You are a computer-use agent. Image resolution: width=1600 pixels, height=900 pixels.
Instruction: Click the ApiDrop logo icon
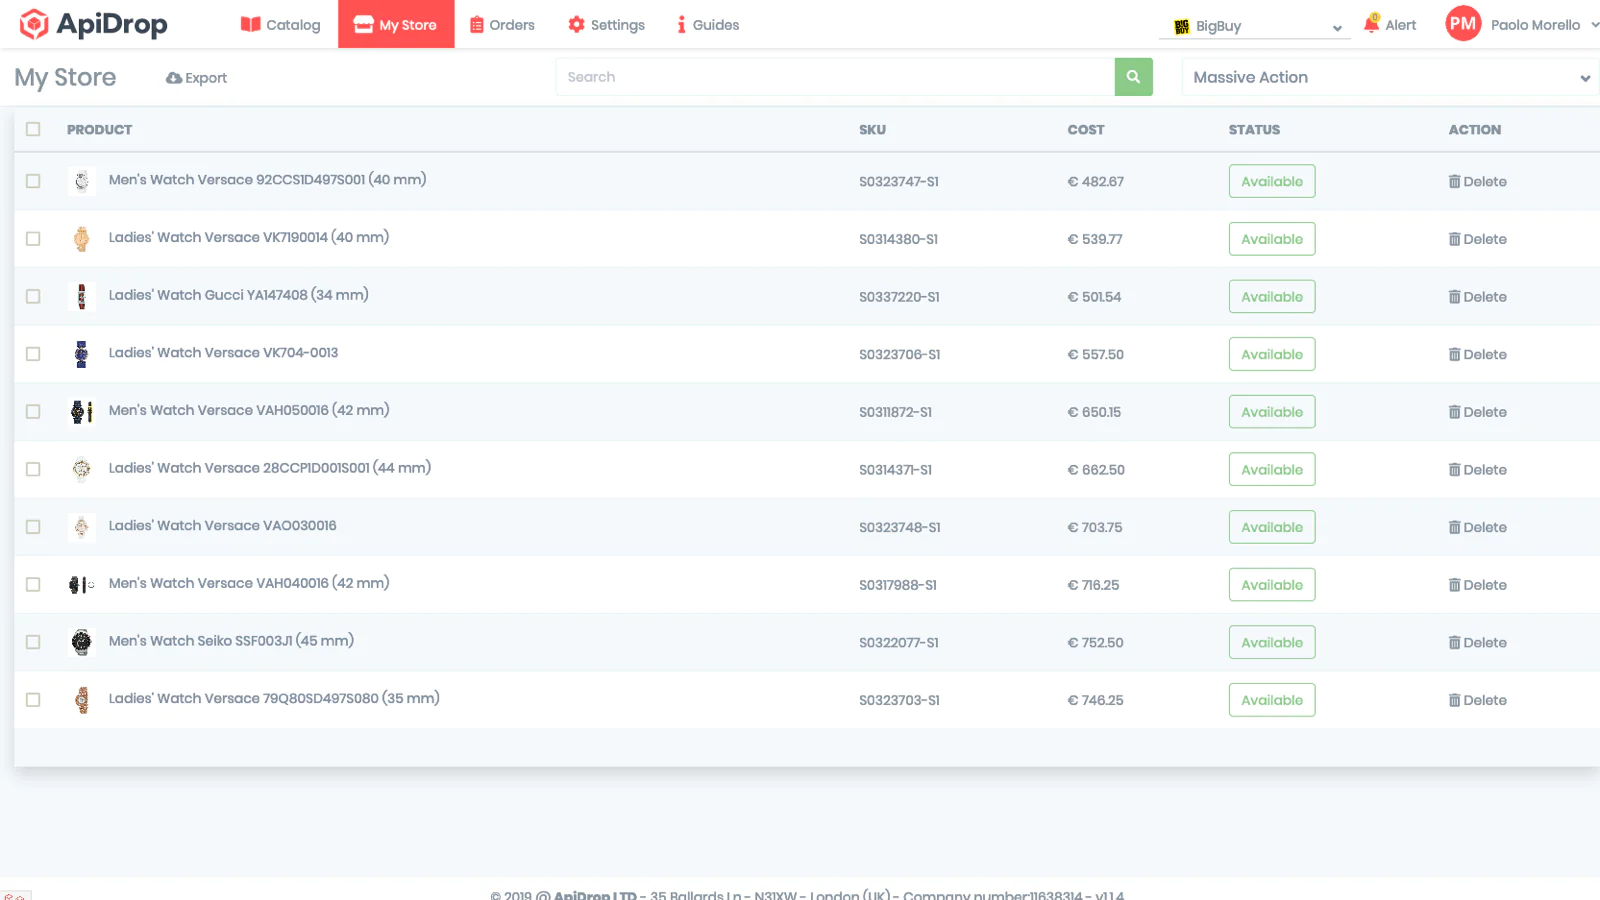pyautogui.click(x=34, y=24)
